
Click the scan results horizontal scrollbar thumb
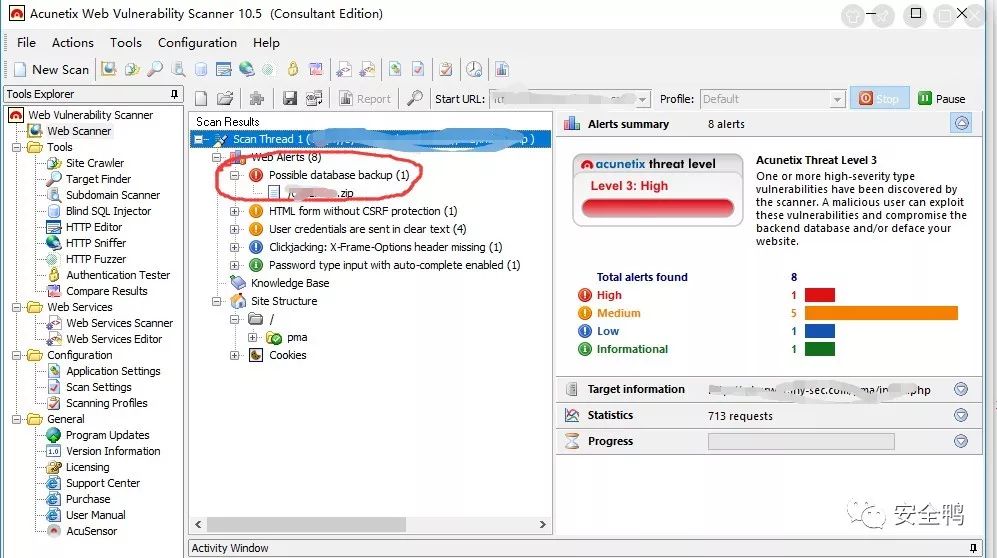(306, 524)
